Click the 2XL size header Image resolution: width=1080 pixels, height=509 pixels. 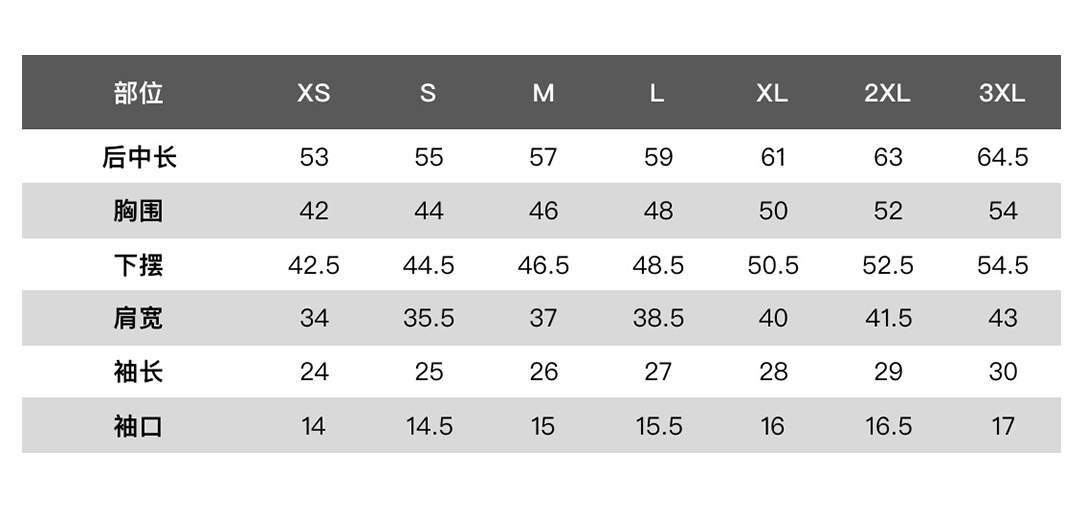pyautogui.click(x=887, y=93)
